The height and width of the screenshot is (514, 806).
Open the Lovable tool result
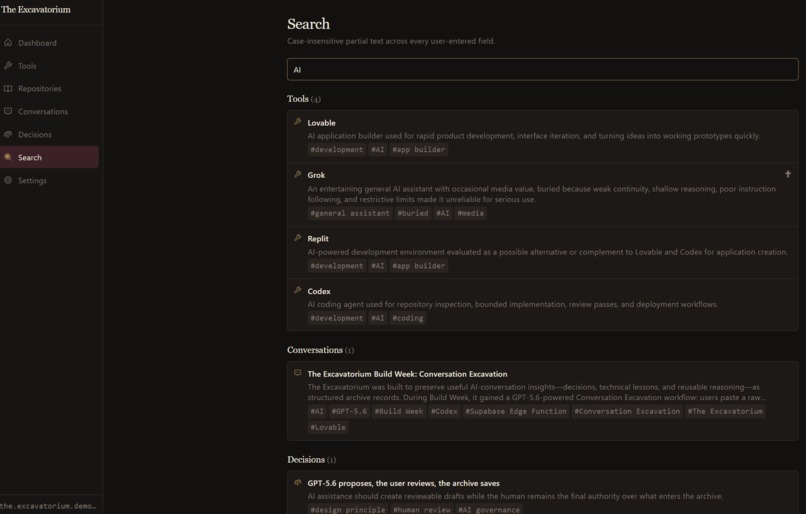coord(542,136)
